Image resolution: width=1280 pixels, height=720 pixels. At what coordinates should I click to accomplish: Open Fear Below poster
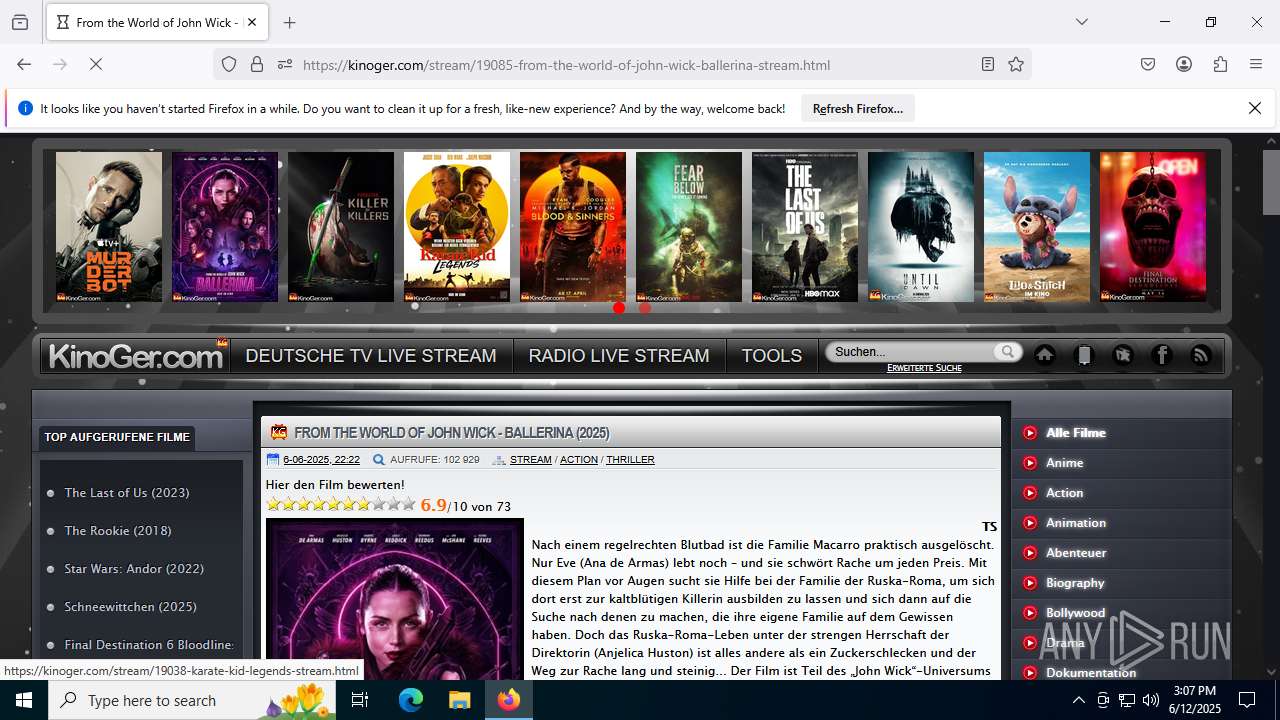[689, 227]
